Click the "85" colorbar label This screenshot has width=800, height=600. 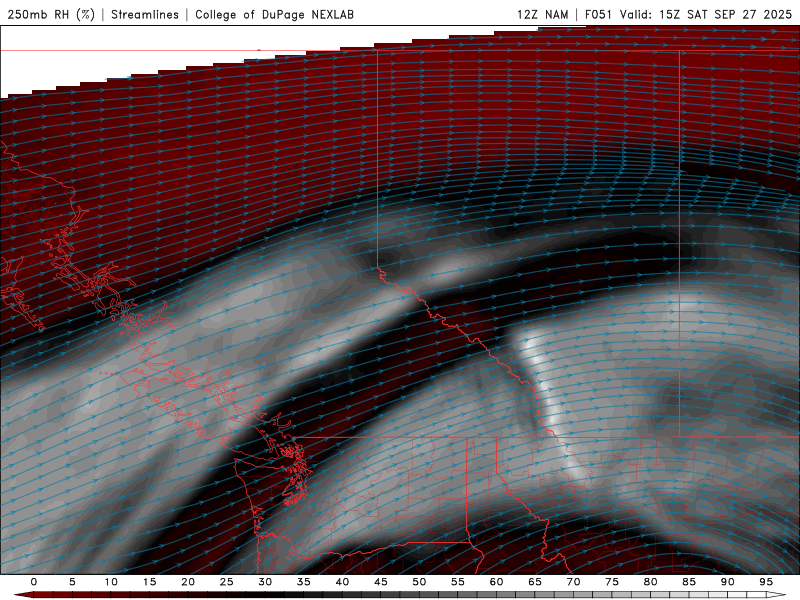click(689, 582)
